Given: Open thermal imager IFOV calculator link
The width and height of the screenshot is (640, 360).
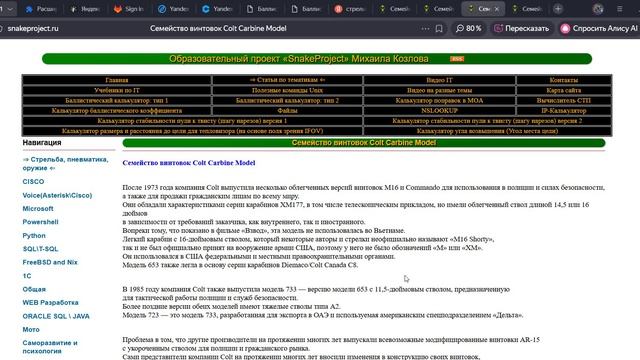Looking at the screenshot, I should (x=192, y=131).
